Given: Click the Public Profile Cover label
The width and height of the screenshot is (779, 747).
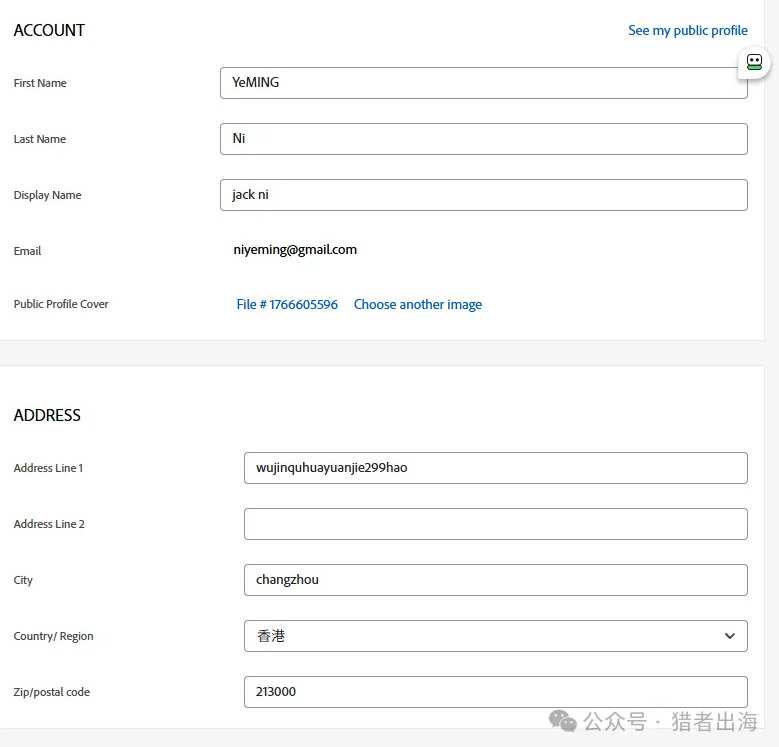Looking at the screenshot, I should tap(61, 304).
